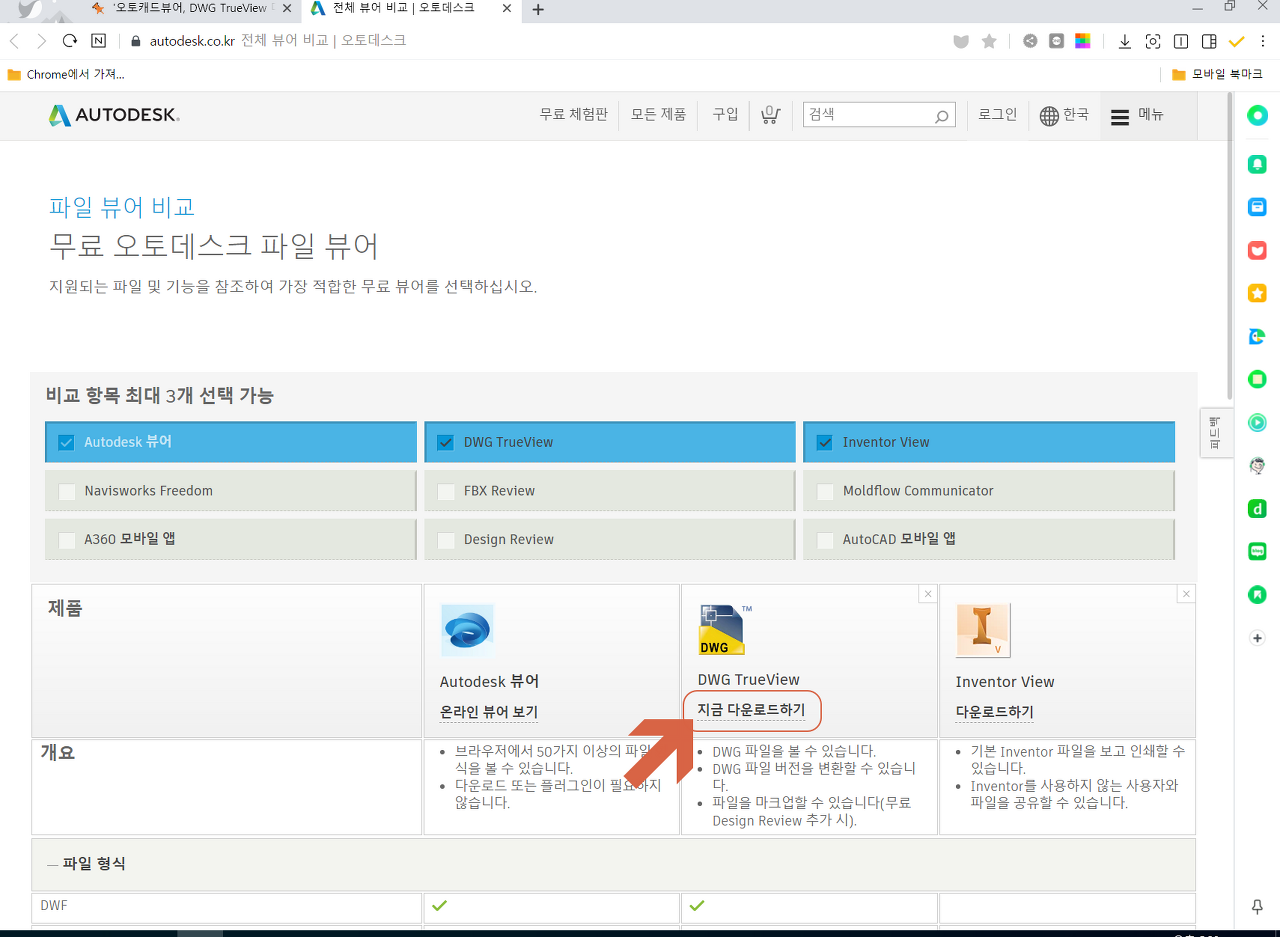Open a new tab with the plus button
Screen dimensions: 1280x937
point(538,10)
